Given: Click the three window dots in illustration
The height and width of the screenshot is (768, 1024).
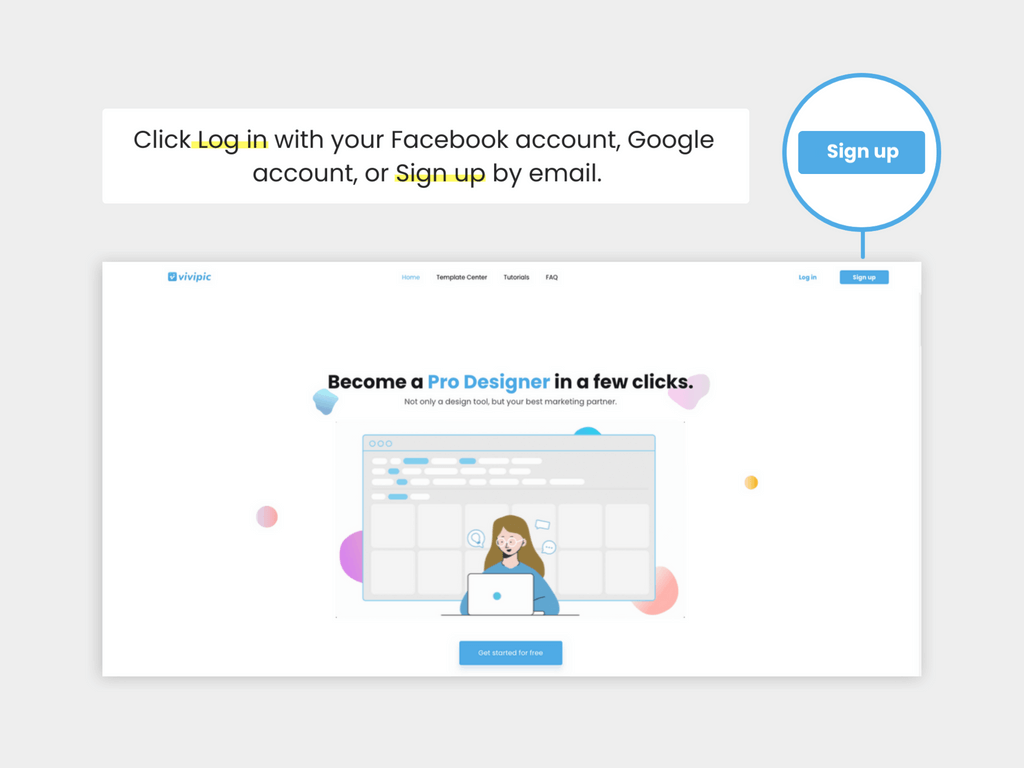Looking at the screenshot, I should [381, 443].
